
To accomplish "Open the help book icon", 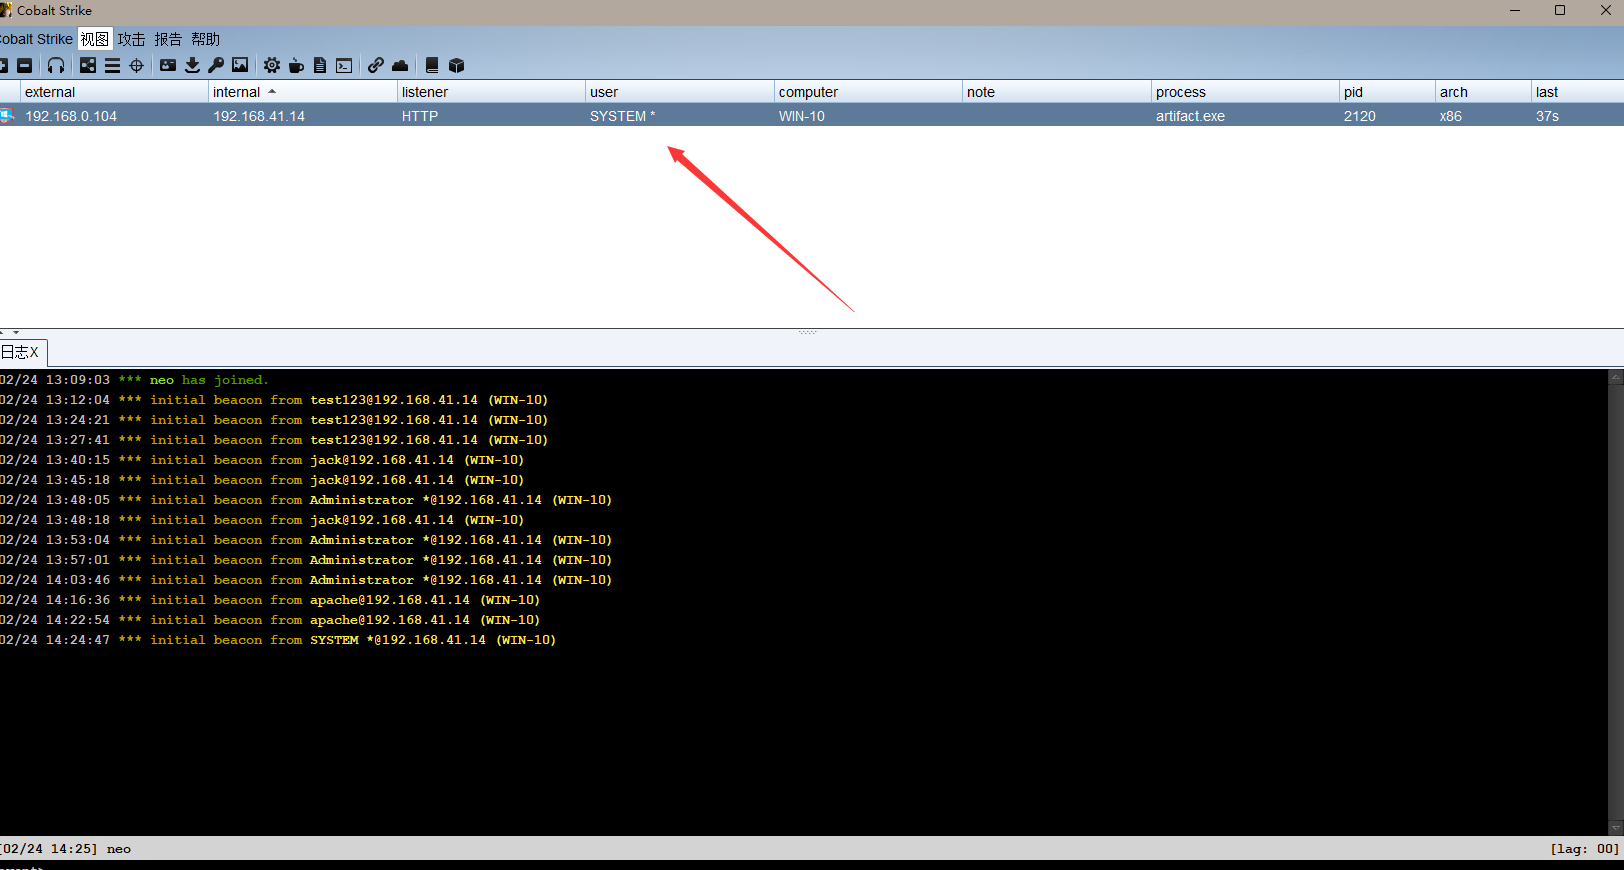I will pos(432,65).
